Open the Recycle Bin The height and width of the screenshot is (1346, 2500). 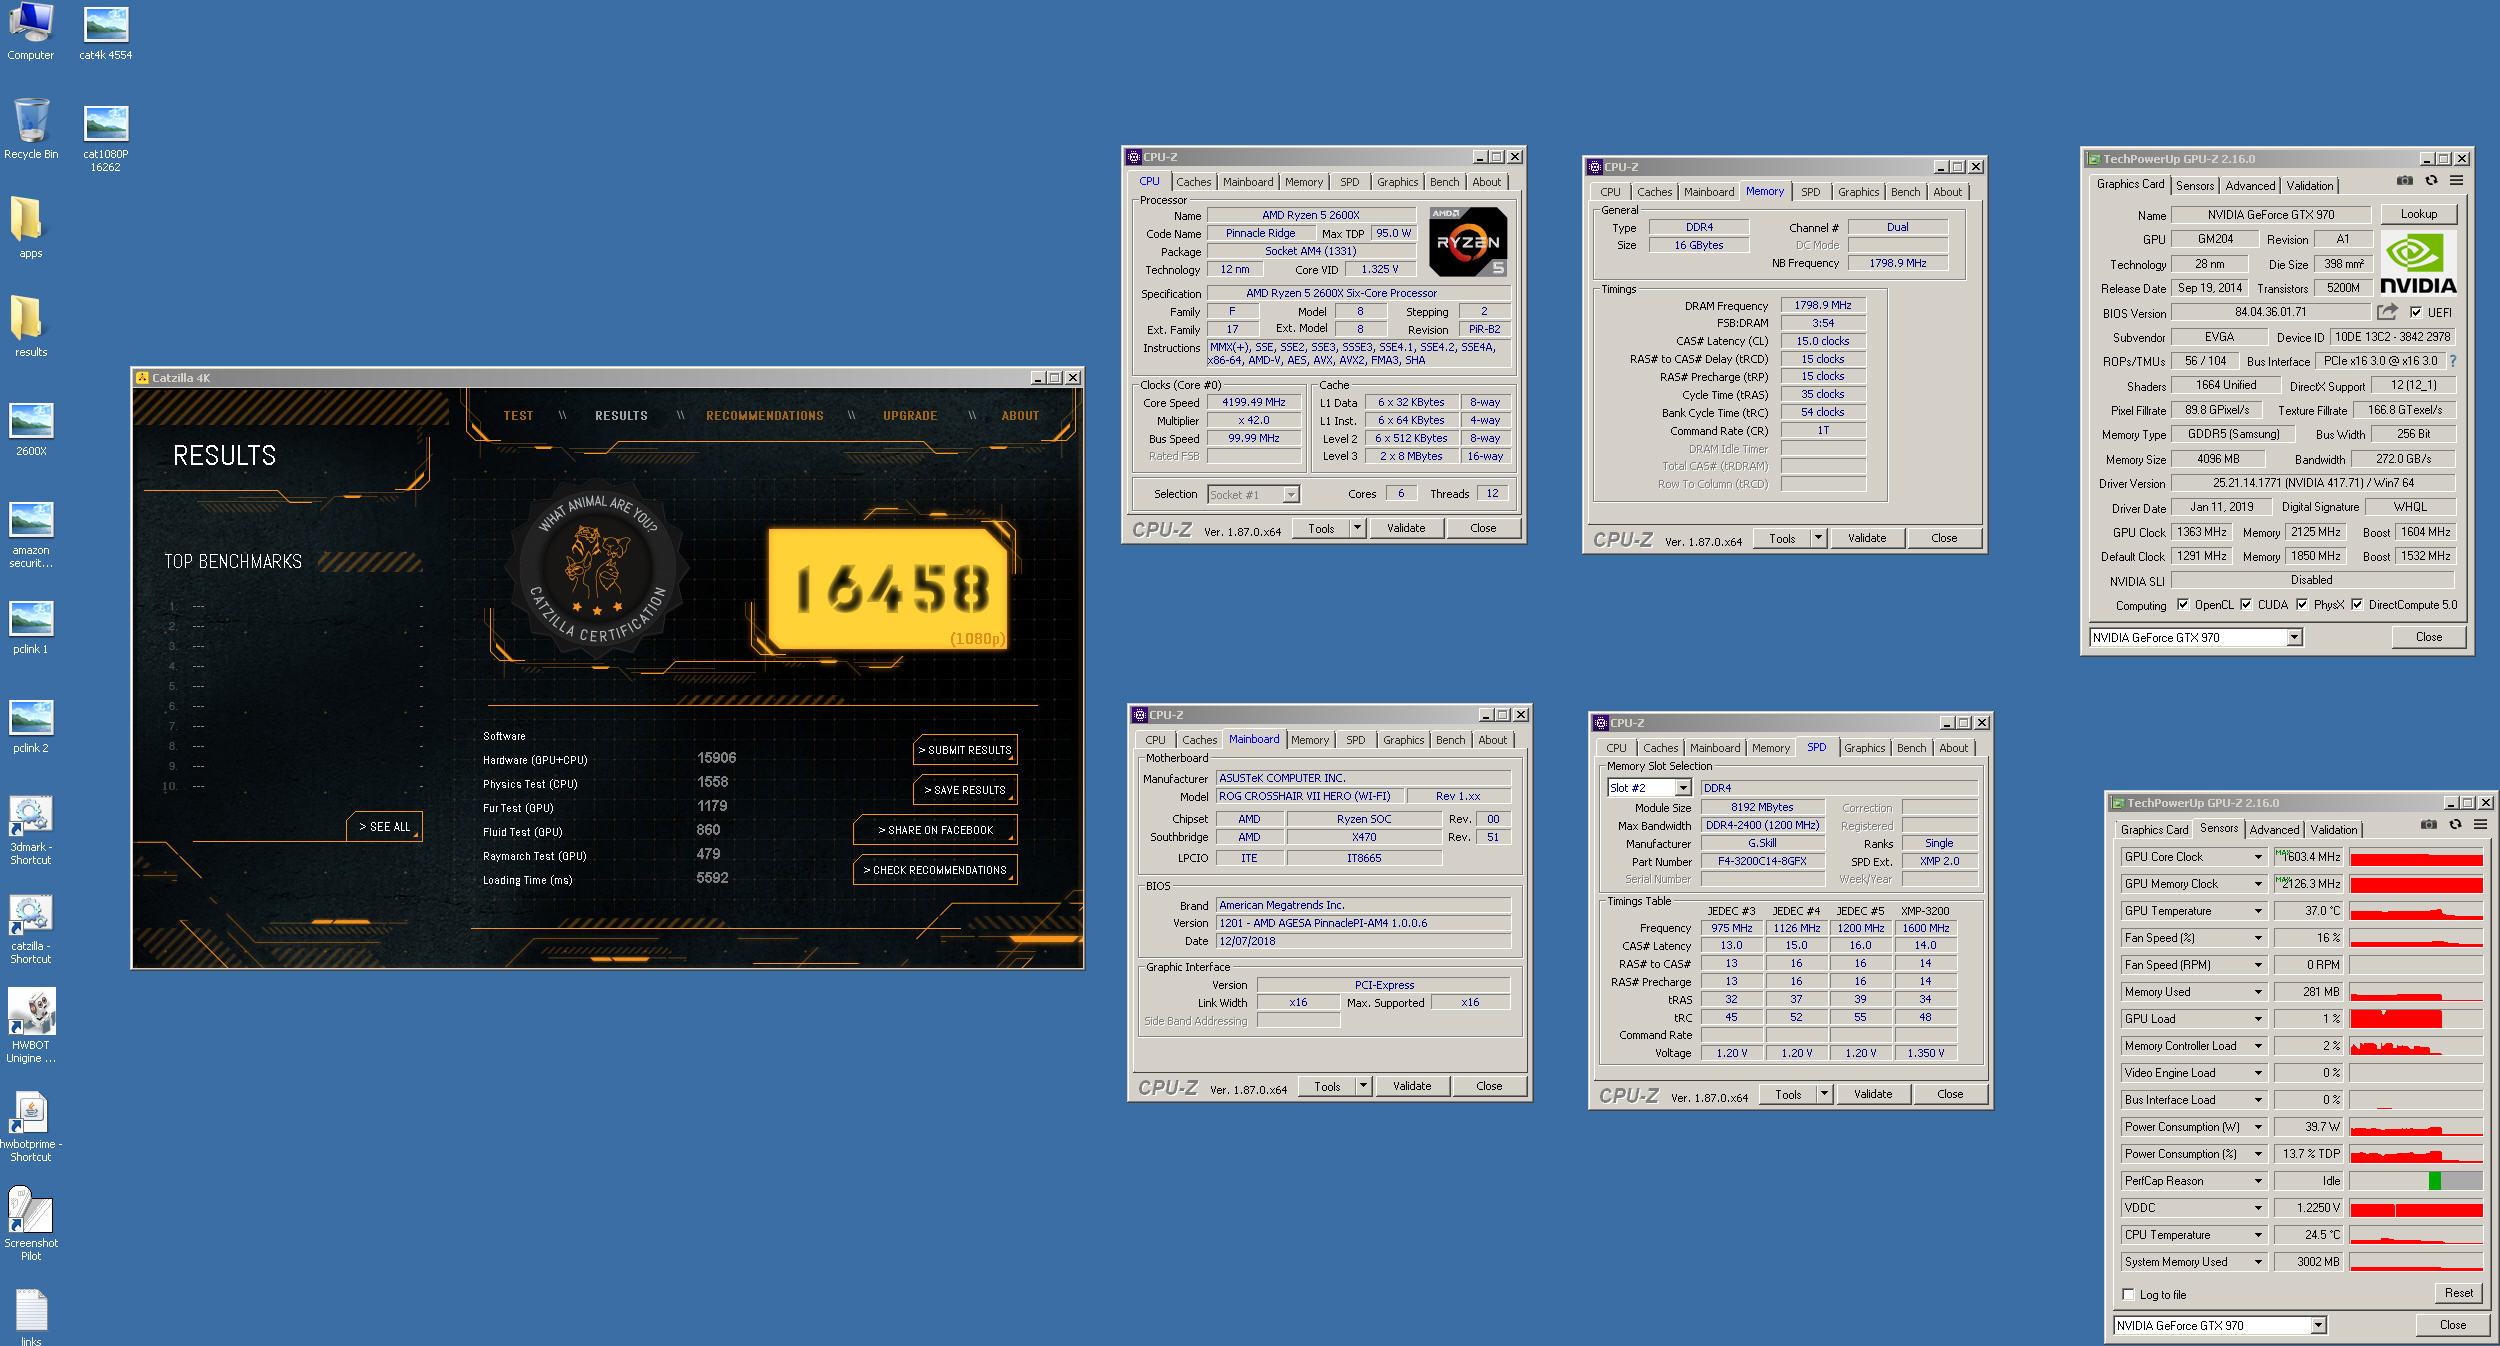tap(31, 129)
